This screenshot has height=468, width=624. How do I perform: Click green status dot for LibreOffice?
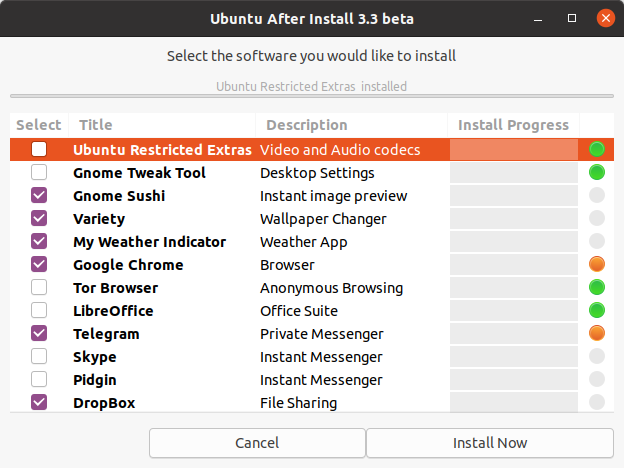597,310
